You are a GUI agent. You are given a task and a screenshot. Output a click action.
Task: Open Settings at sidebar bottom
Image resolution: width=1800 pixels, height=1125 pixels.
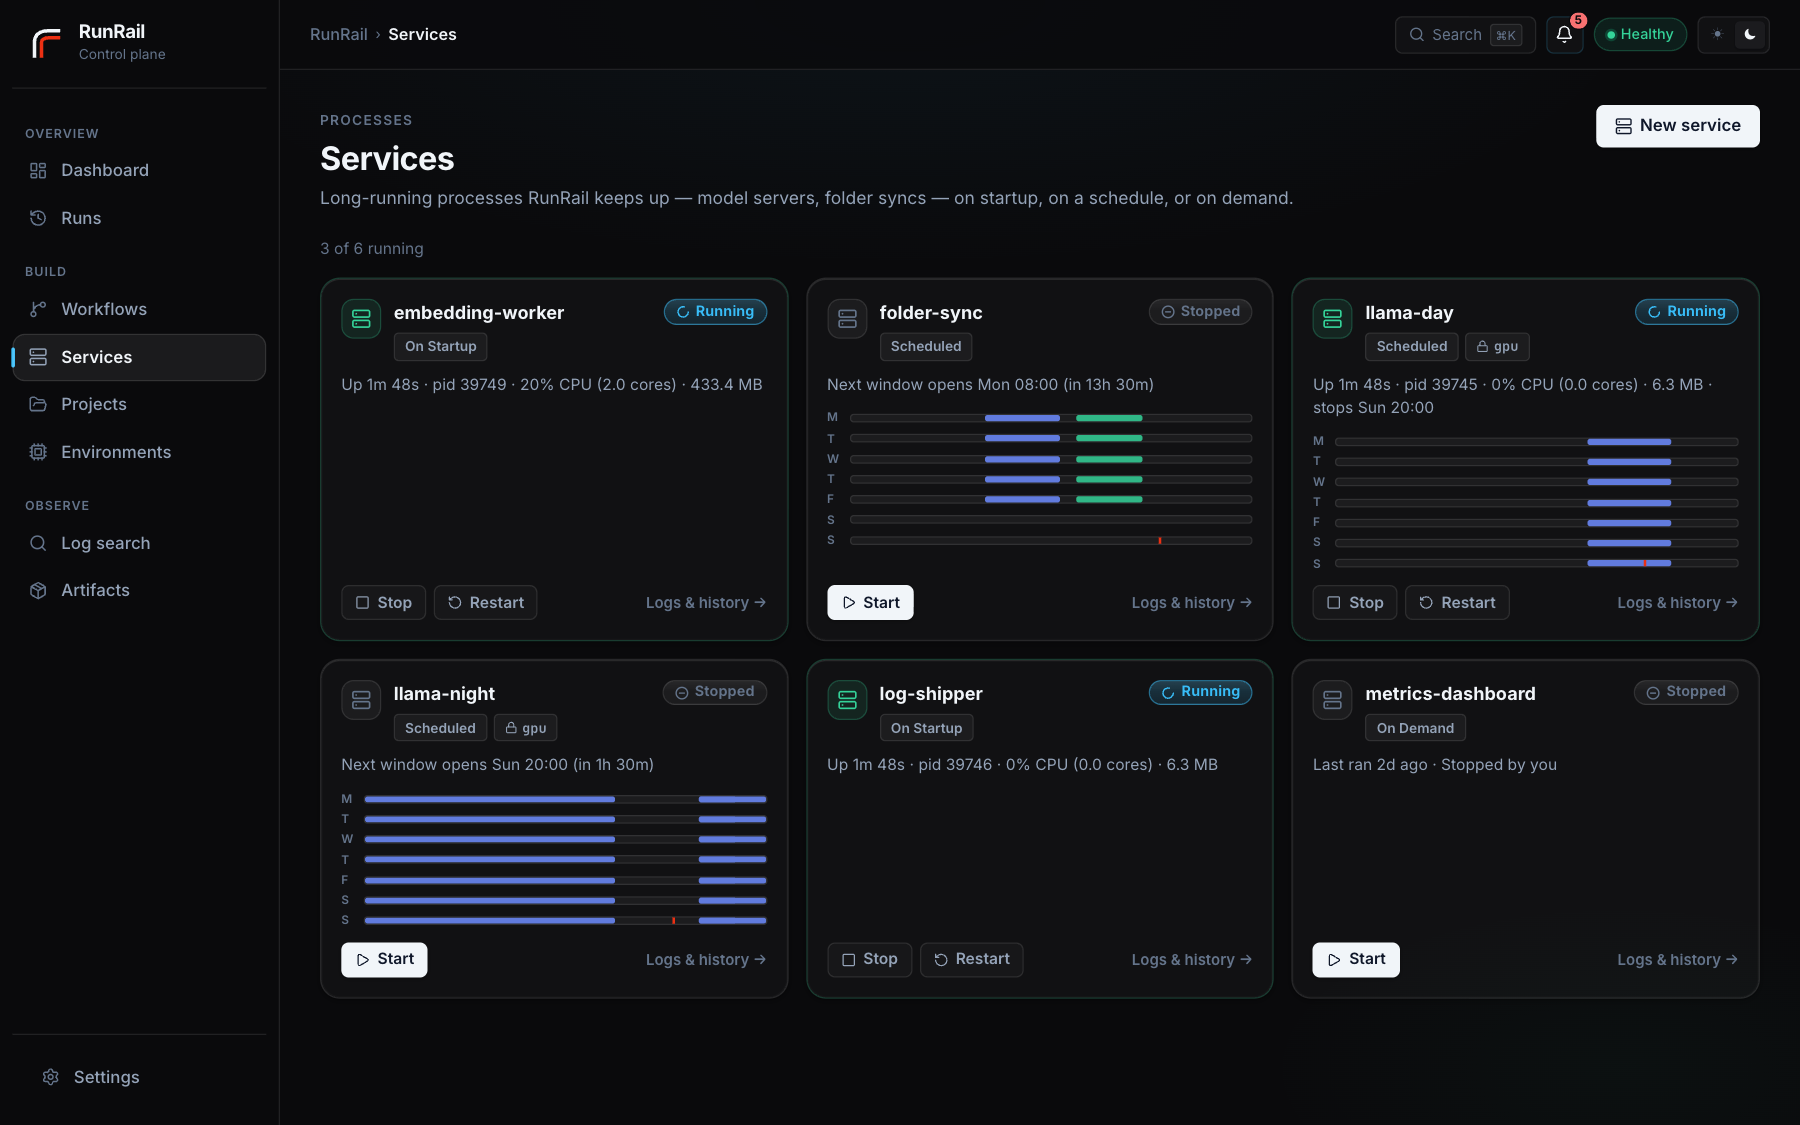pyautogui.click(x=139, y=1077)
